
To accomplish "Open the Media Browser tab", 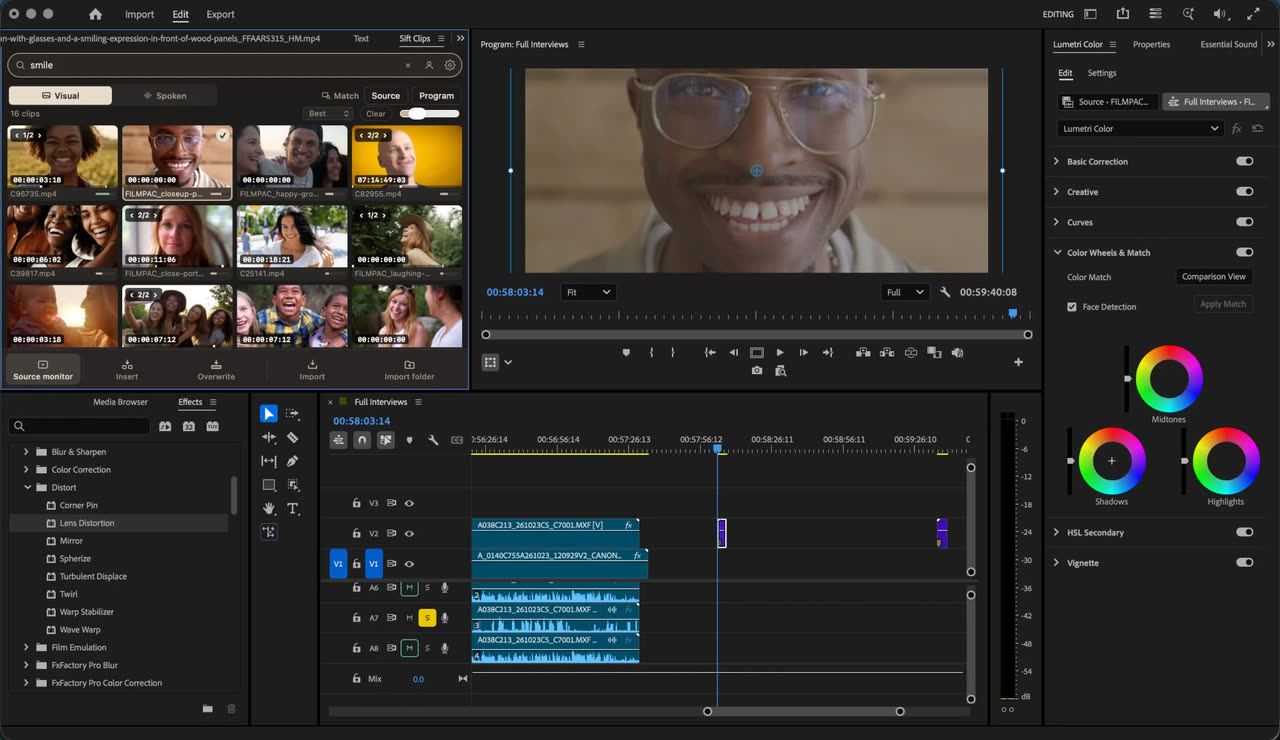I will point(120,402).
